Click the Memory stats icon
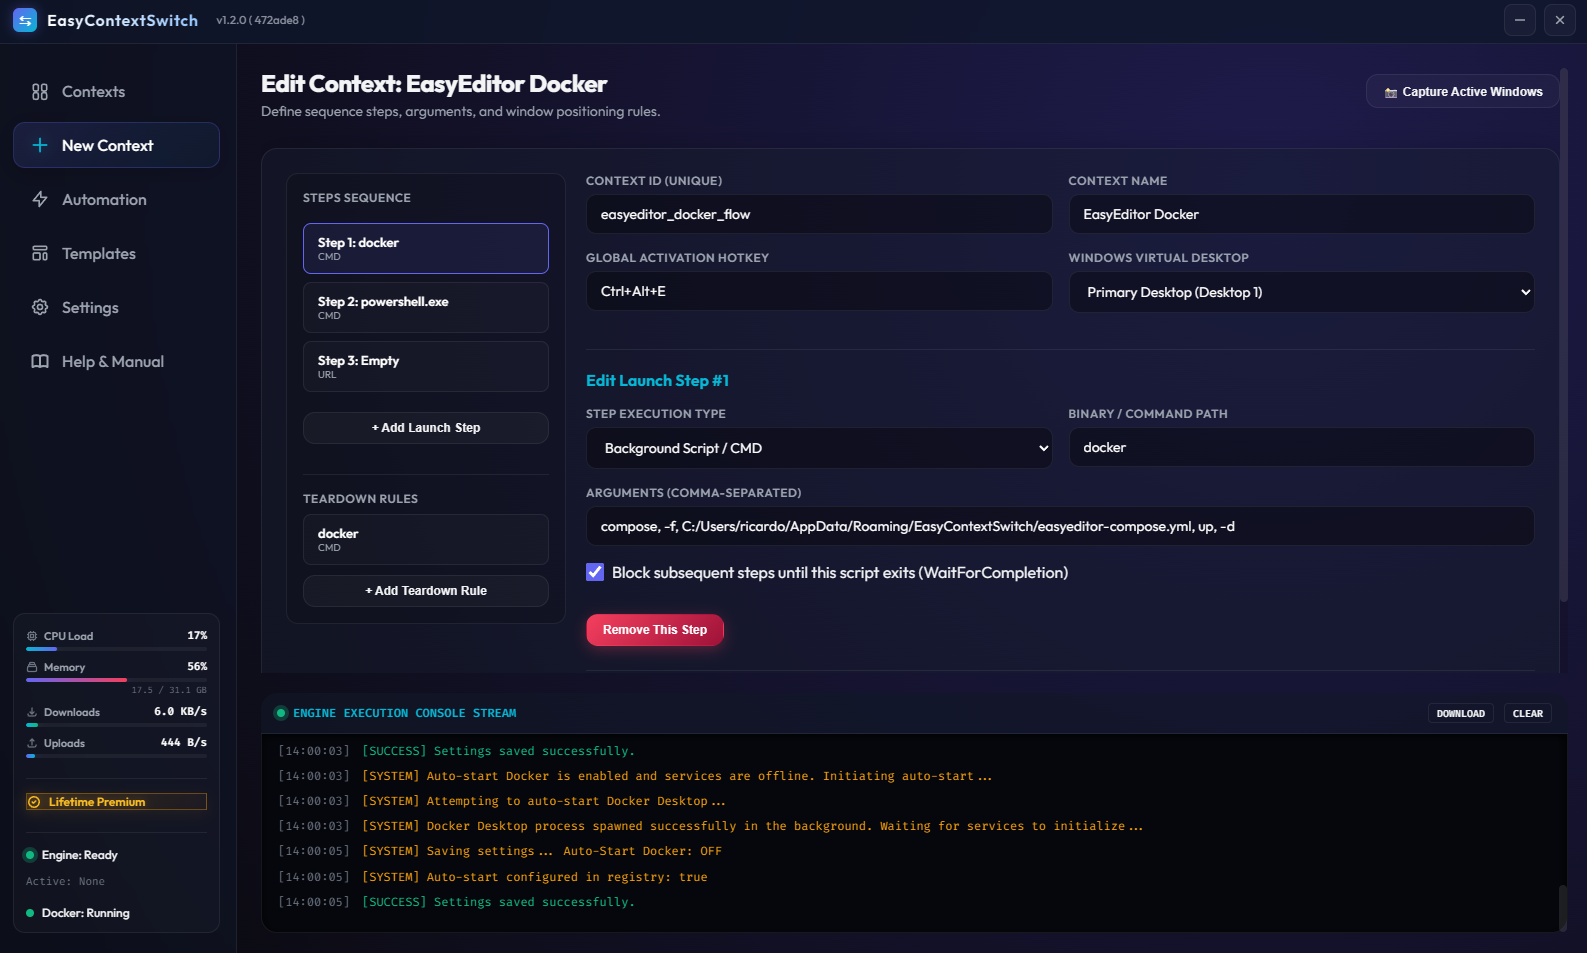This screenshot has width=1587, height=953. (x=32, y=667)
